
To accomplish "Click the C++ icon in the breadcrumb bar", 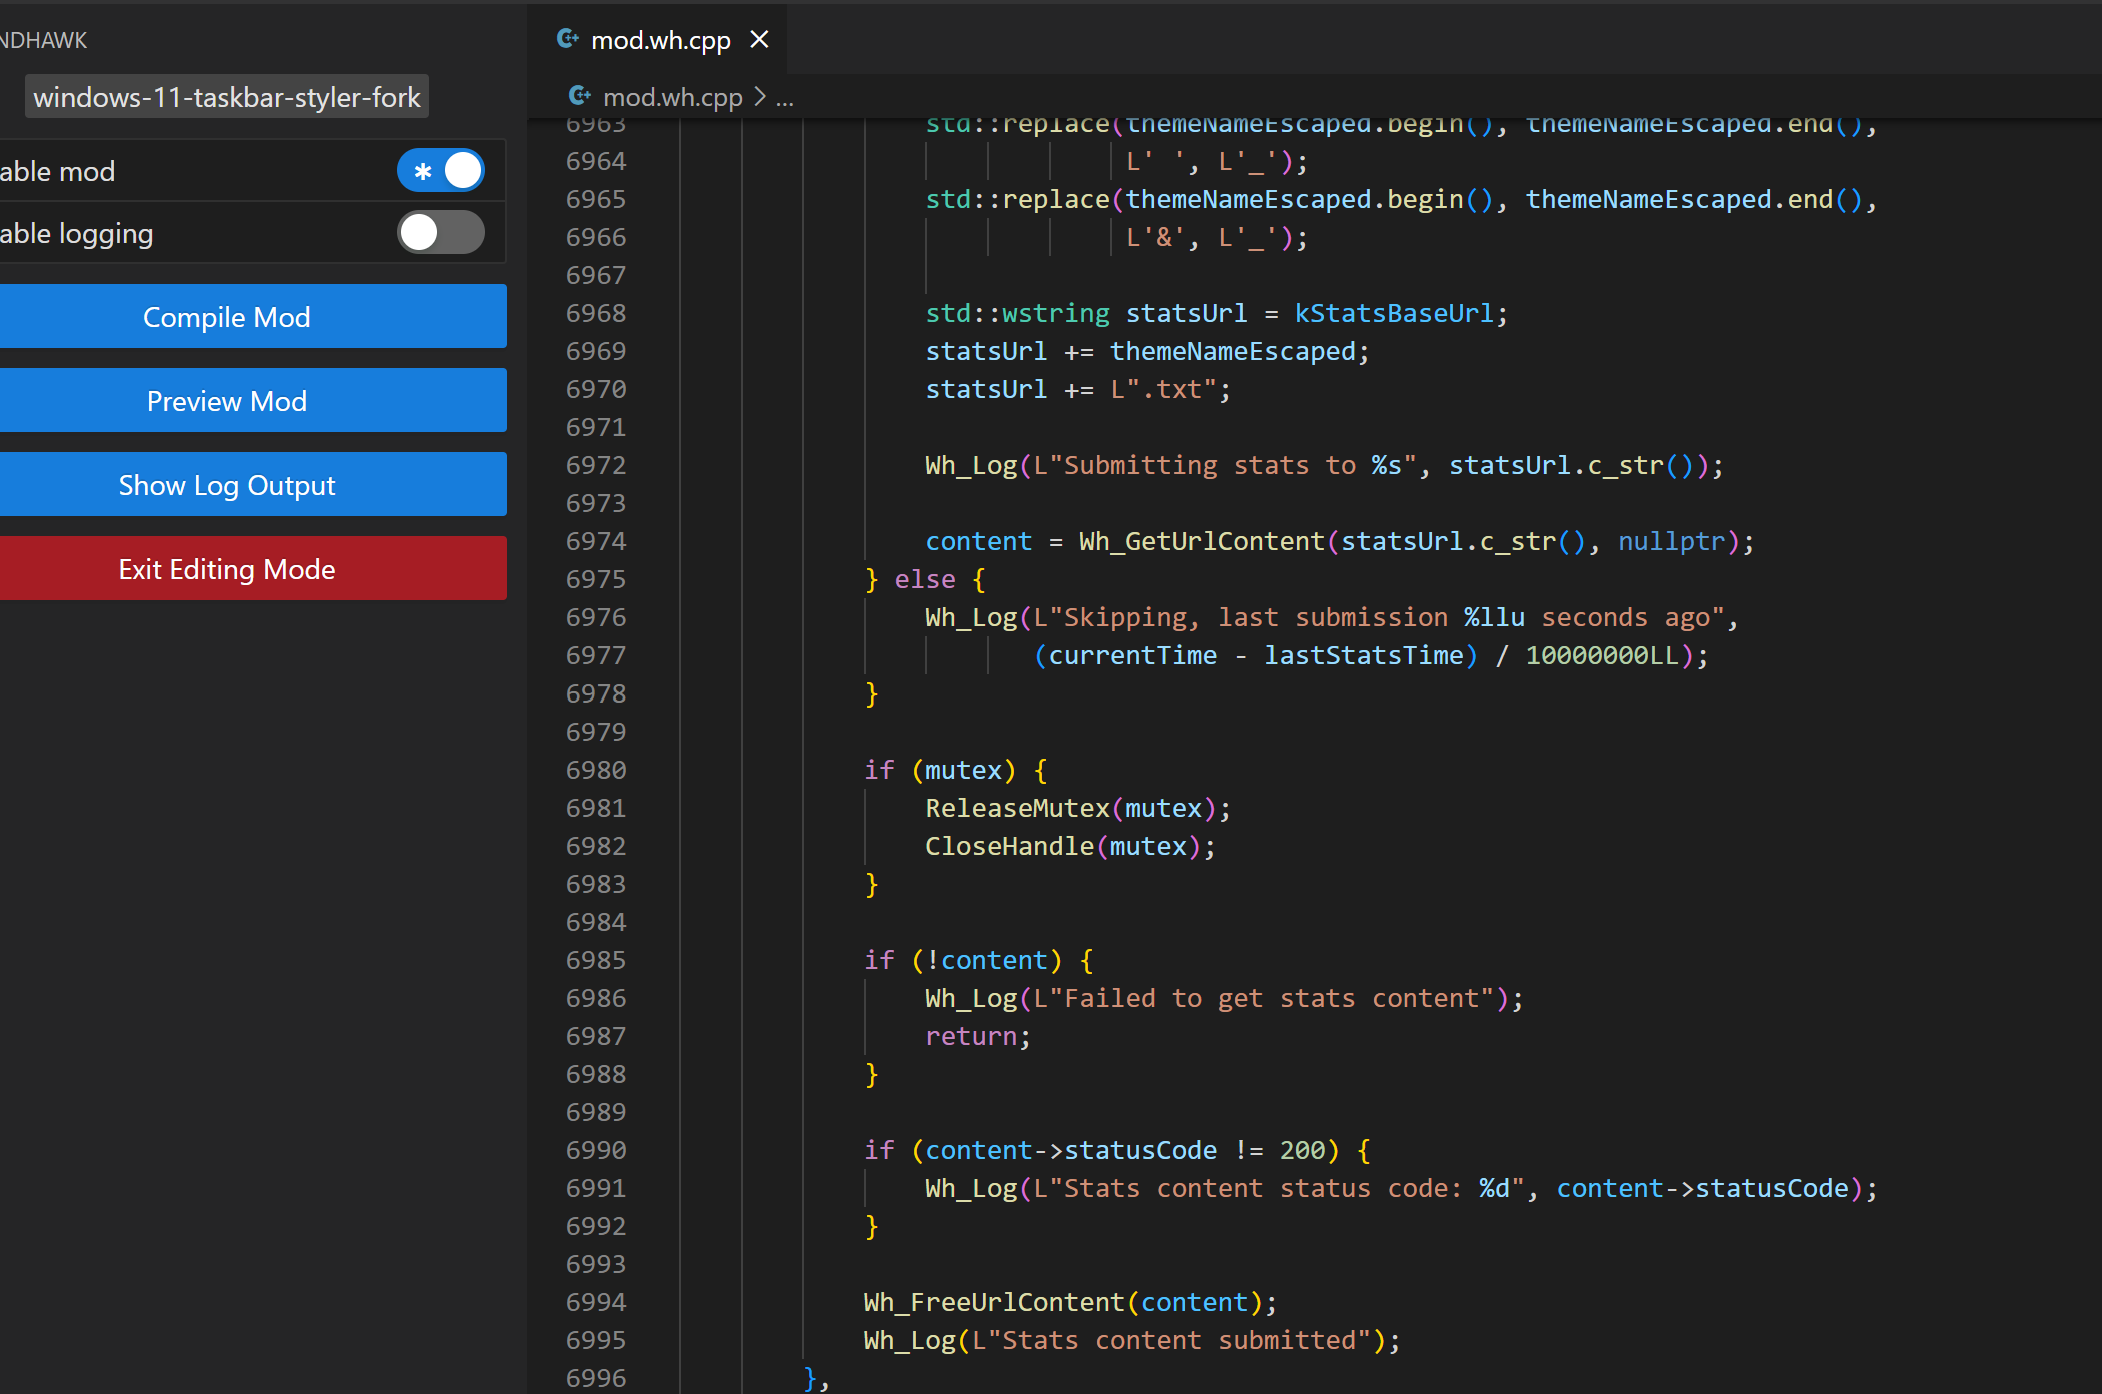I will point(580,96).
